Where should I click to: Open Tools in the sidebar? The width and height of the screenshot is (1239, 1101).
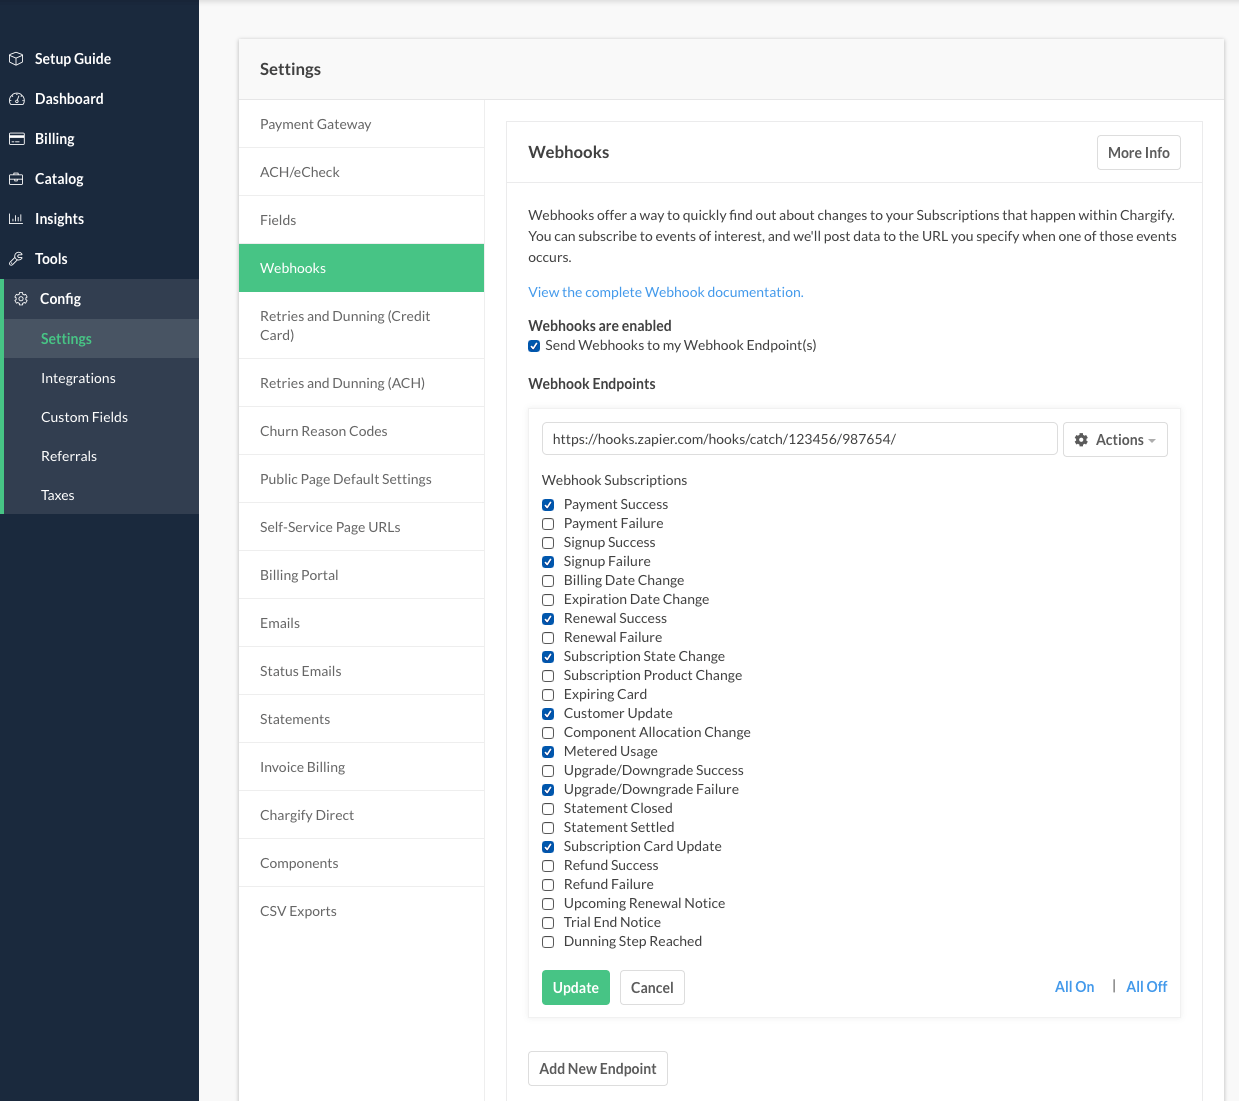point(51,259)
